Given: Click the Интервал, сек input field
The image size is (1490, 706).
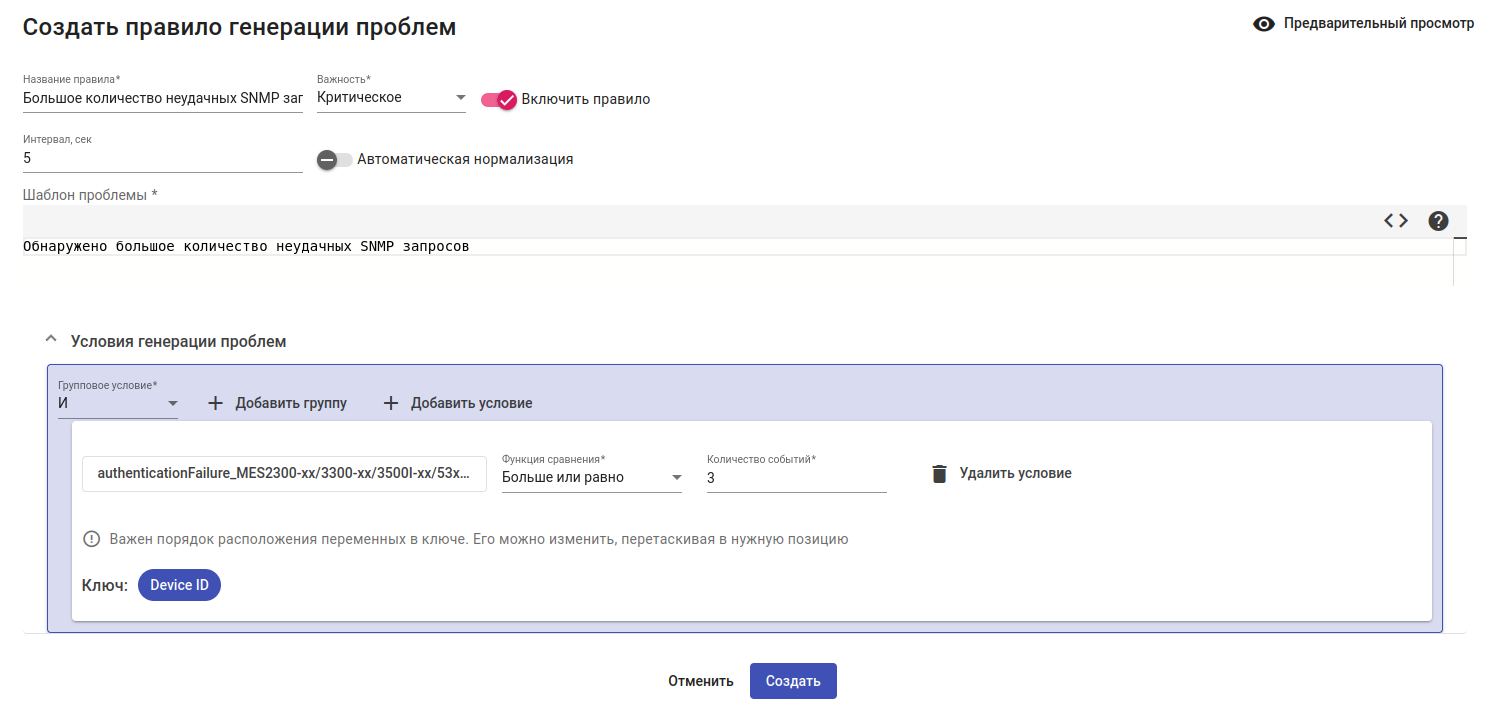Looking at the screenshot, I should pos(162,158).
